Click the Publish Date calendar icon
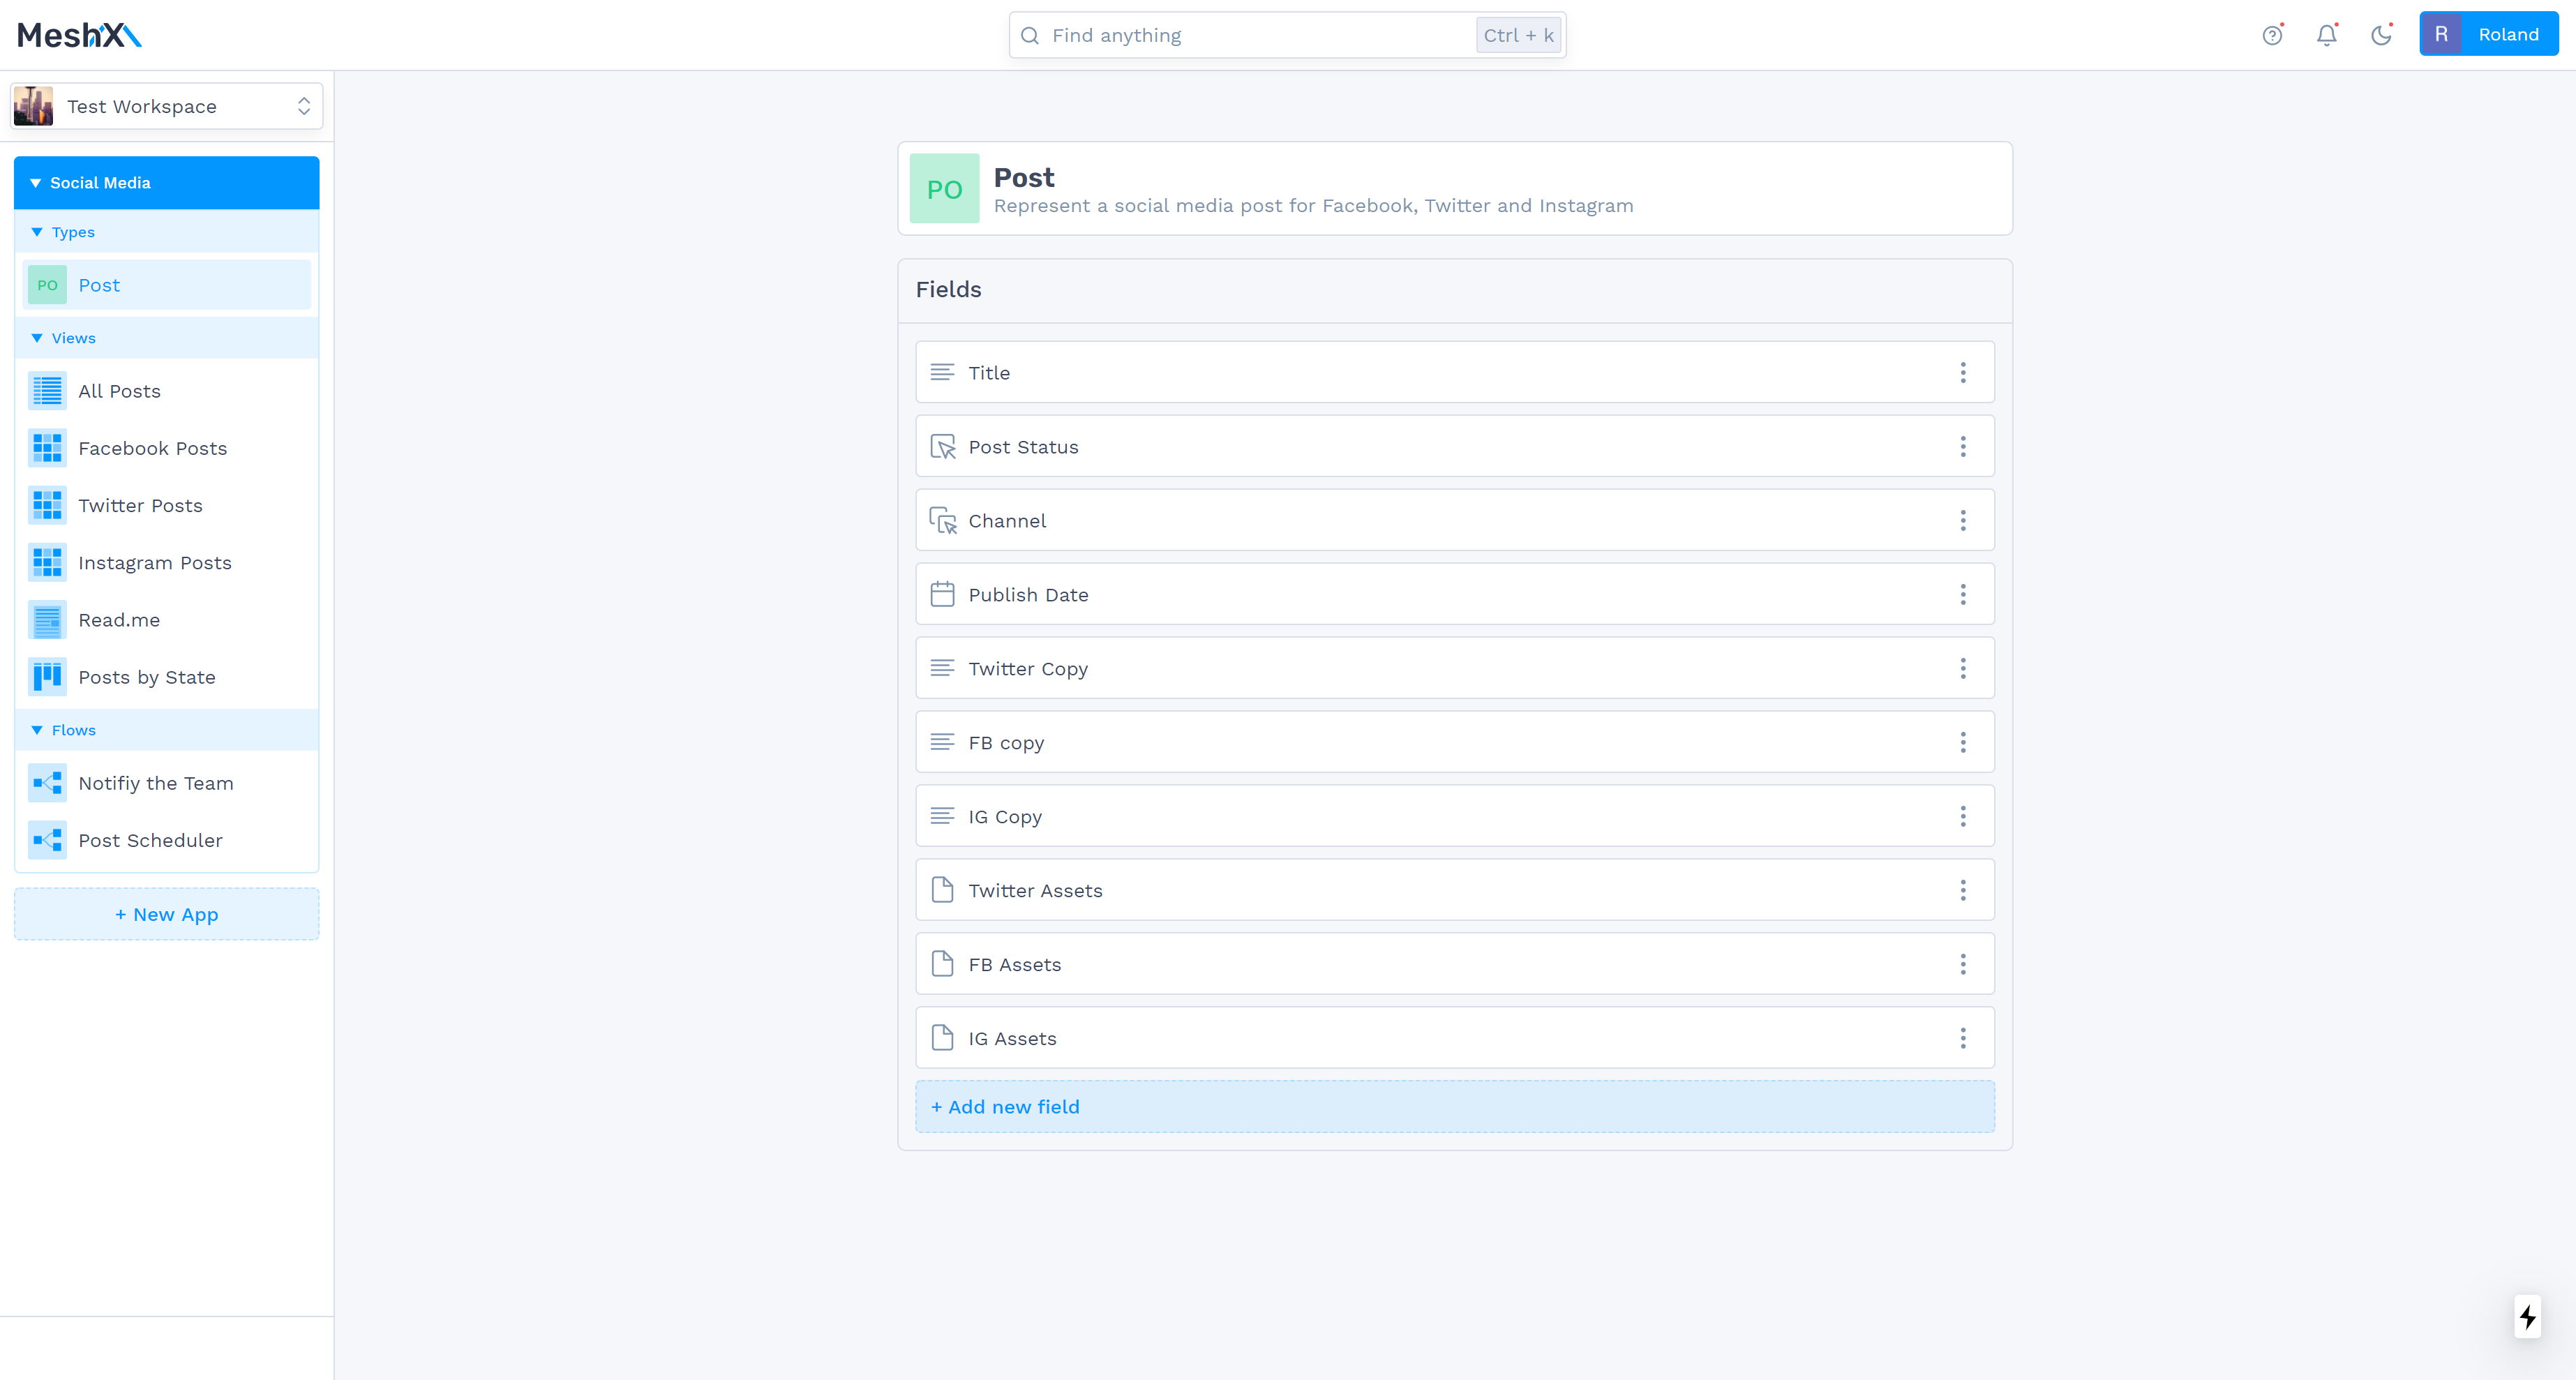This screenshot has height=1380, width=2576. [942, 595]
